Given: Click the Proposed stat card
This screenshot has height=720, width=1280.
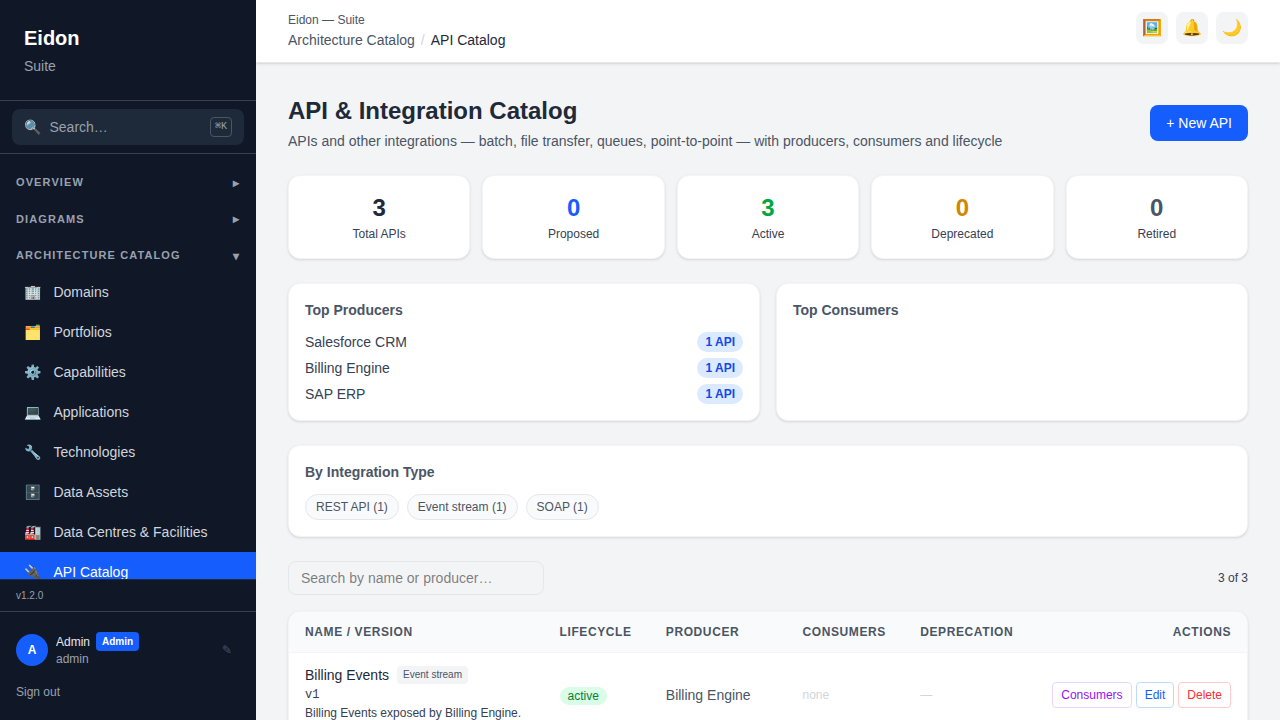Looking at the screenshot, I should tap(573, 217).
